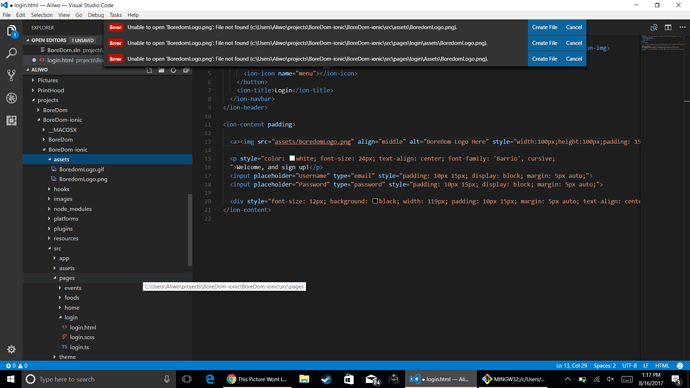
Task: Click the black color swatch in code
Action: [375, 201]
